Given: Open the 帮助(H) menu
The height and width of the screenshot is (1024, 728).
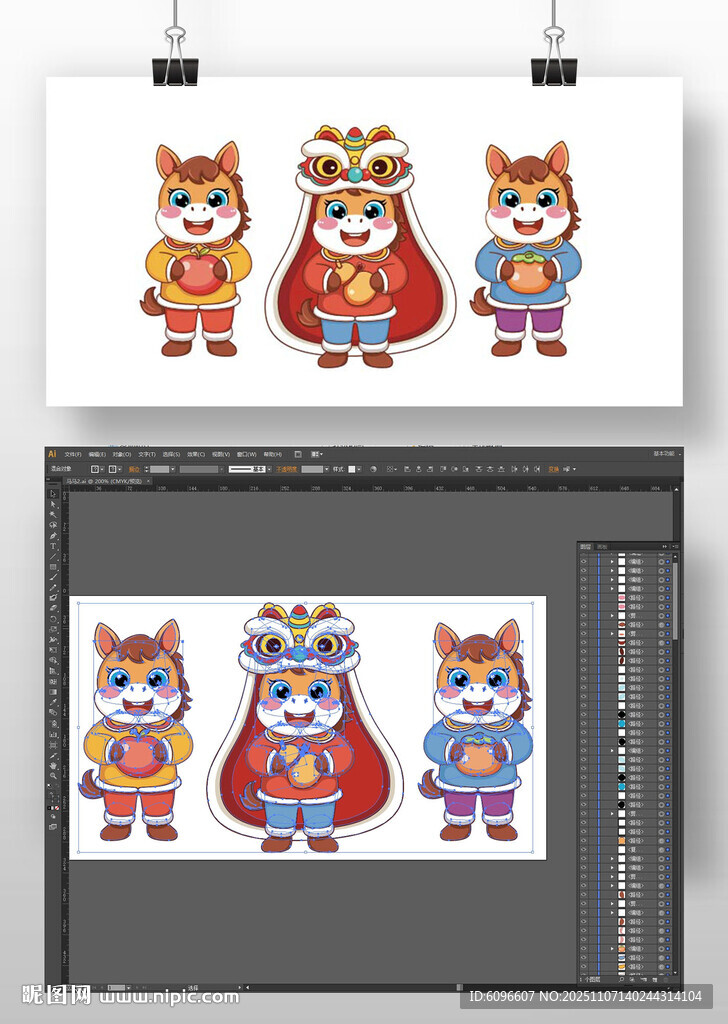Looking at the screenshot, I should (x=272, y=454).
